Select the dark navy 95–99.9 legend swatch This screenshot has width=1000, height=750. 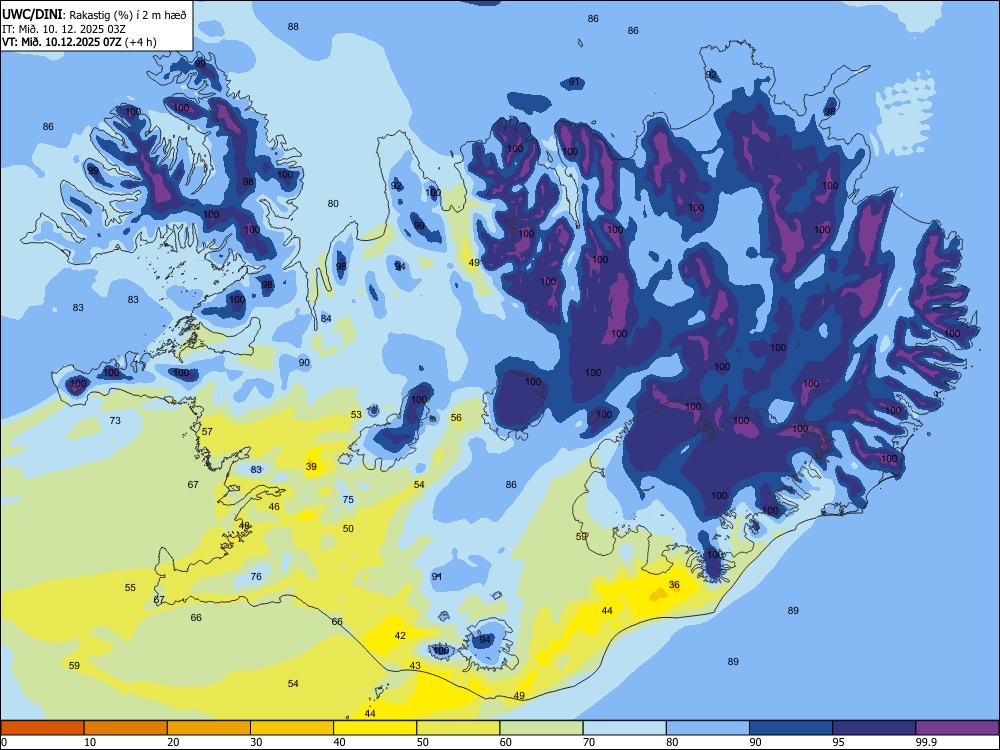coord(874,728)
